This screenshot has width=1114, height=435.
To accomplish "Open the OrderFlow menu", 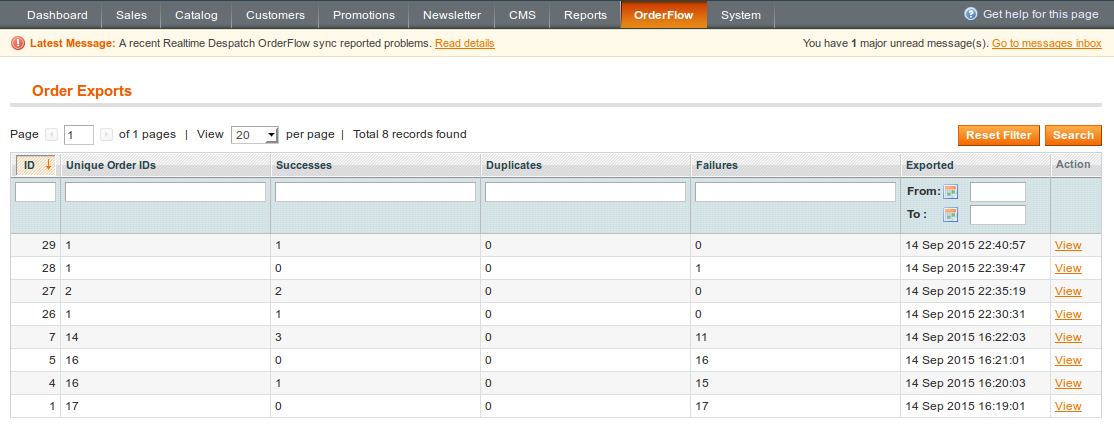I will click(x=664, y=15).
